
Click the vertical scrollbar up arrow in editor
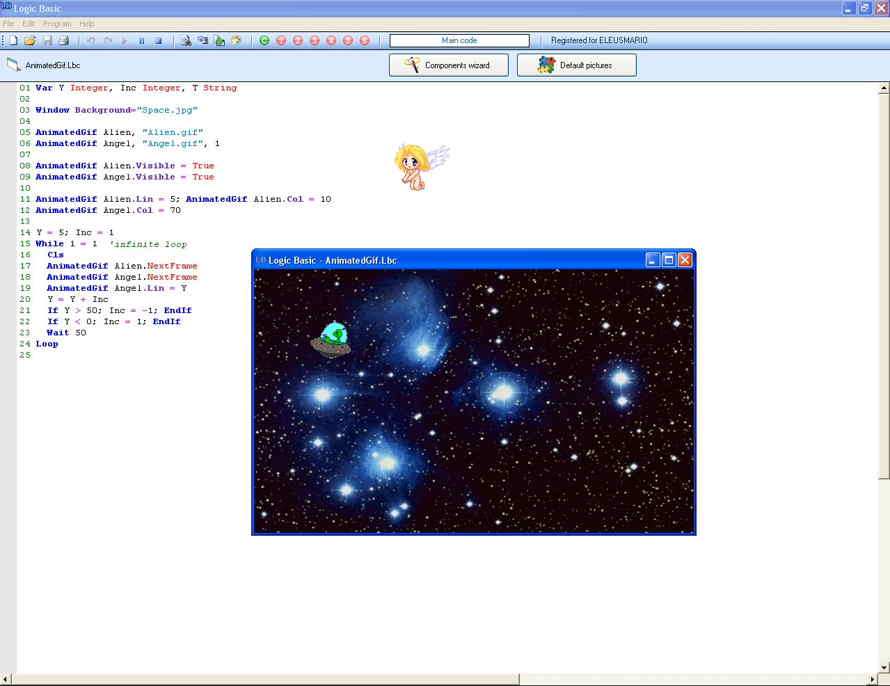884,89
